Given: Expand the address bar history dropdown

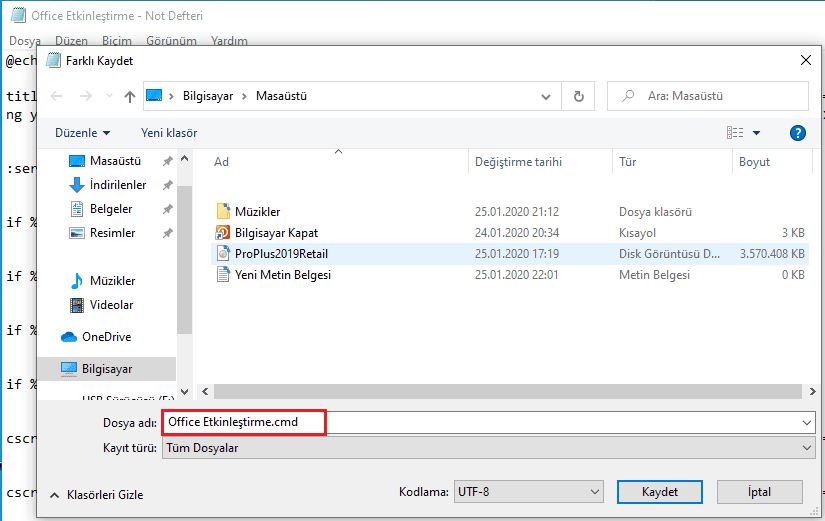Looking at the screenshot, I should [x=546, y=96].
